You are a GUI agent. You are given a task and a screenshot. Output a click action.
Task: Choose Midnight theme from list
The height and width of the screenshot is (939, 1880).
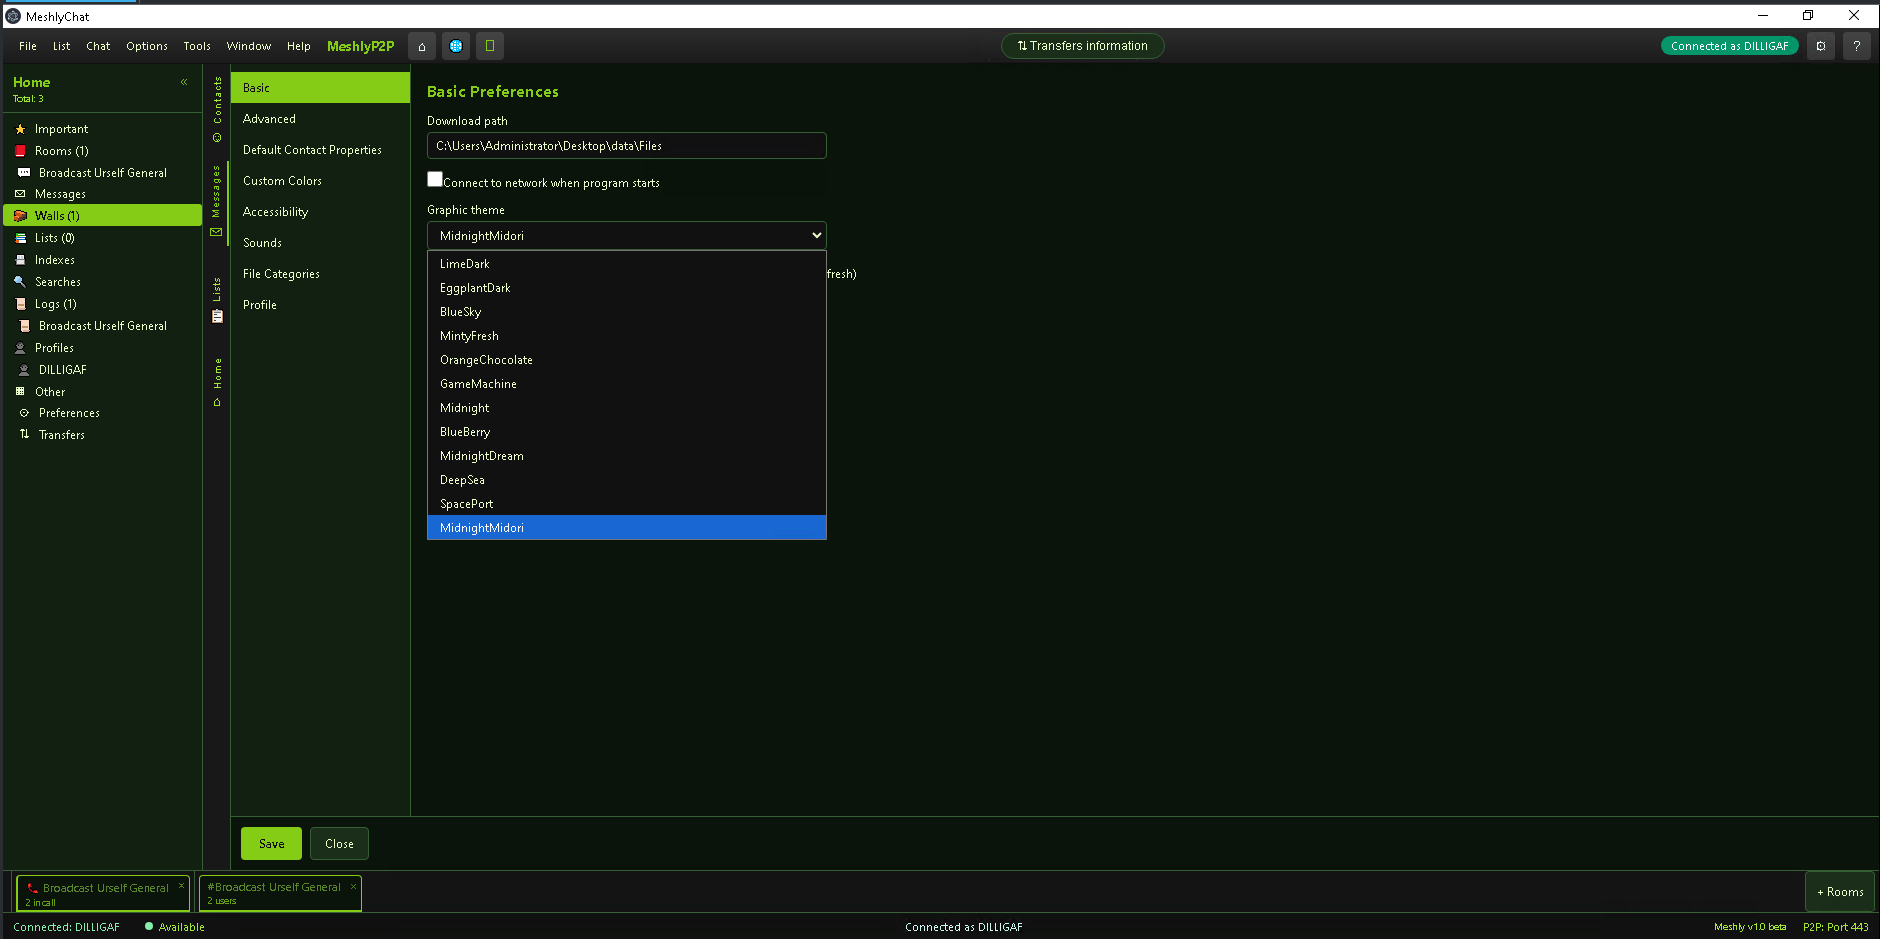coord(627,408)
